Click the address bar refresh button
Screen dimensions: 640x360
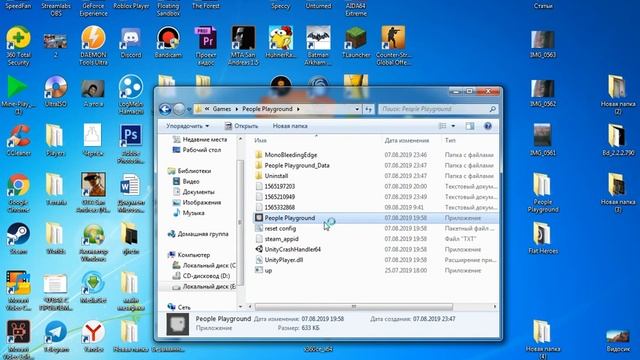click(x=369, y=109)
